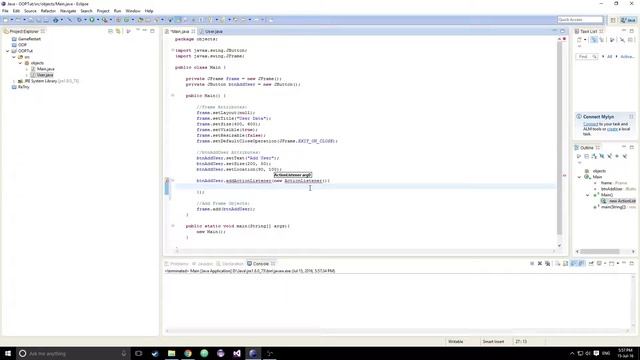
Task: Click the New file toolbar icon
Action: point(5,20)
